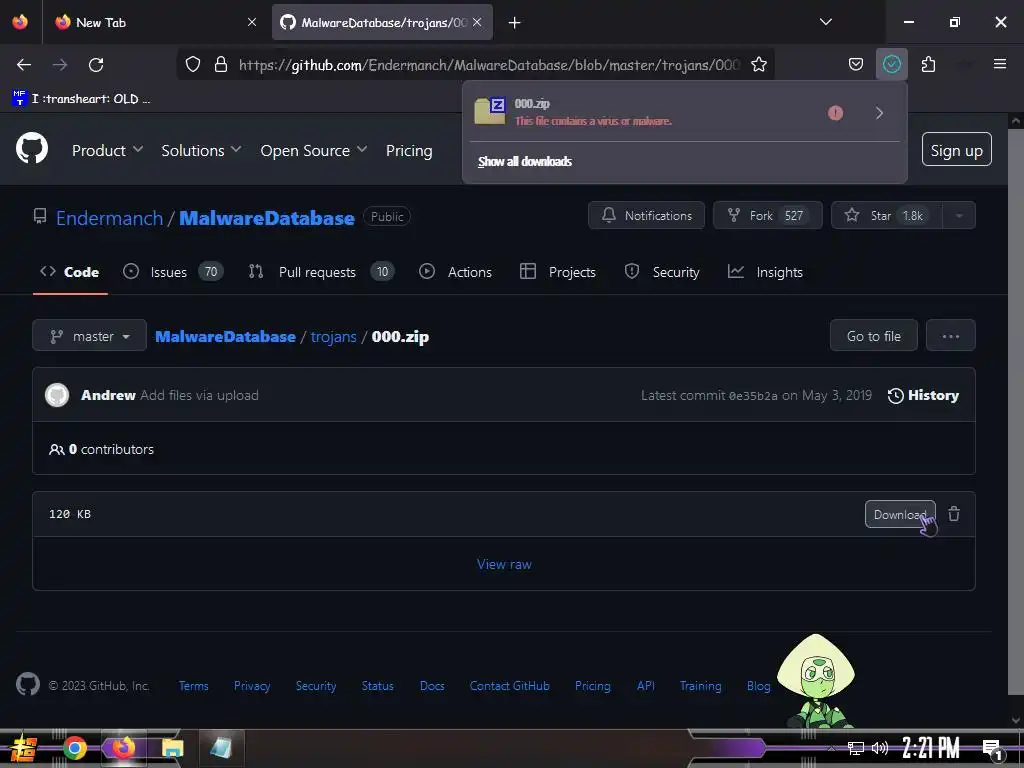Open the tracking protection shield icon
1024x768 pixels.
click(x=193, y=65)
